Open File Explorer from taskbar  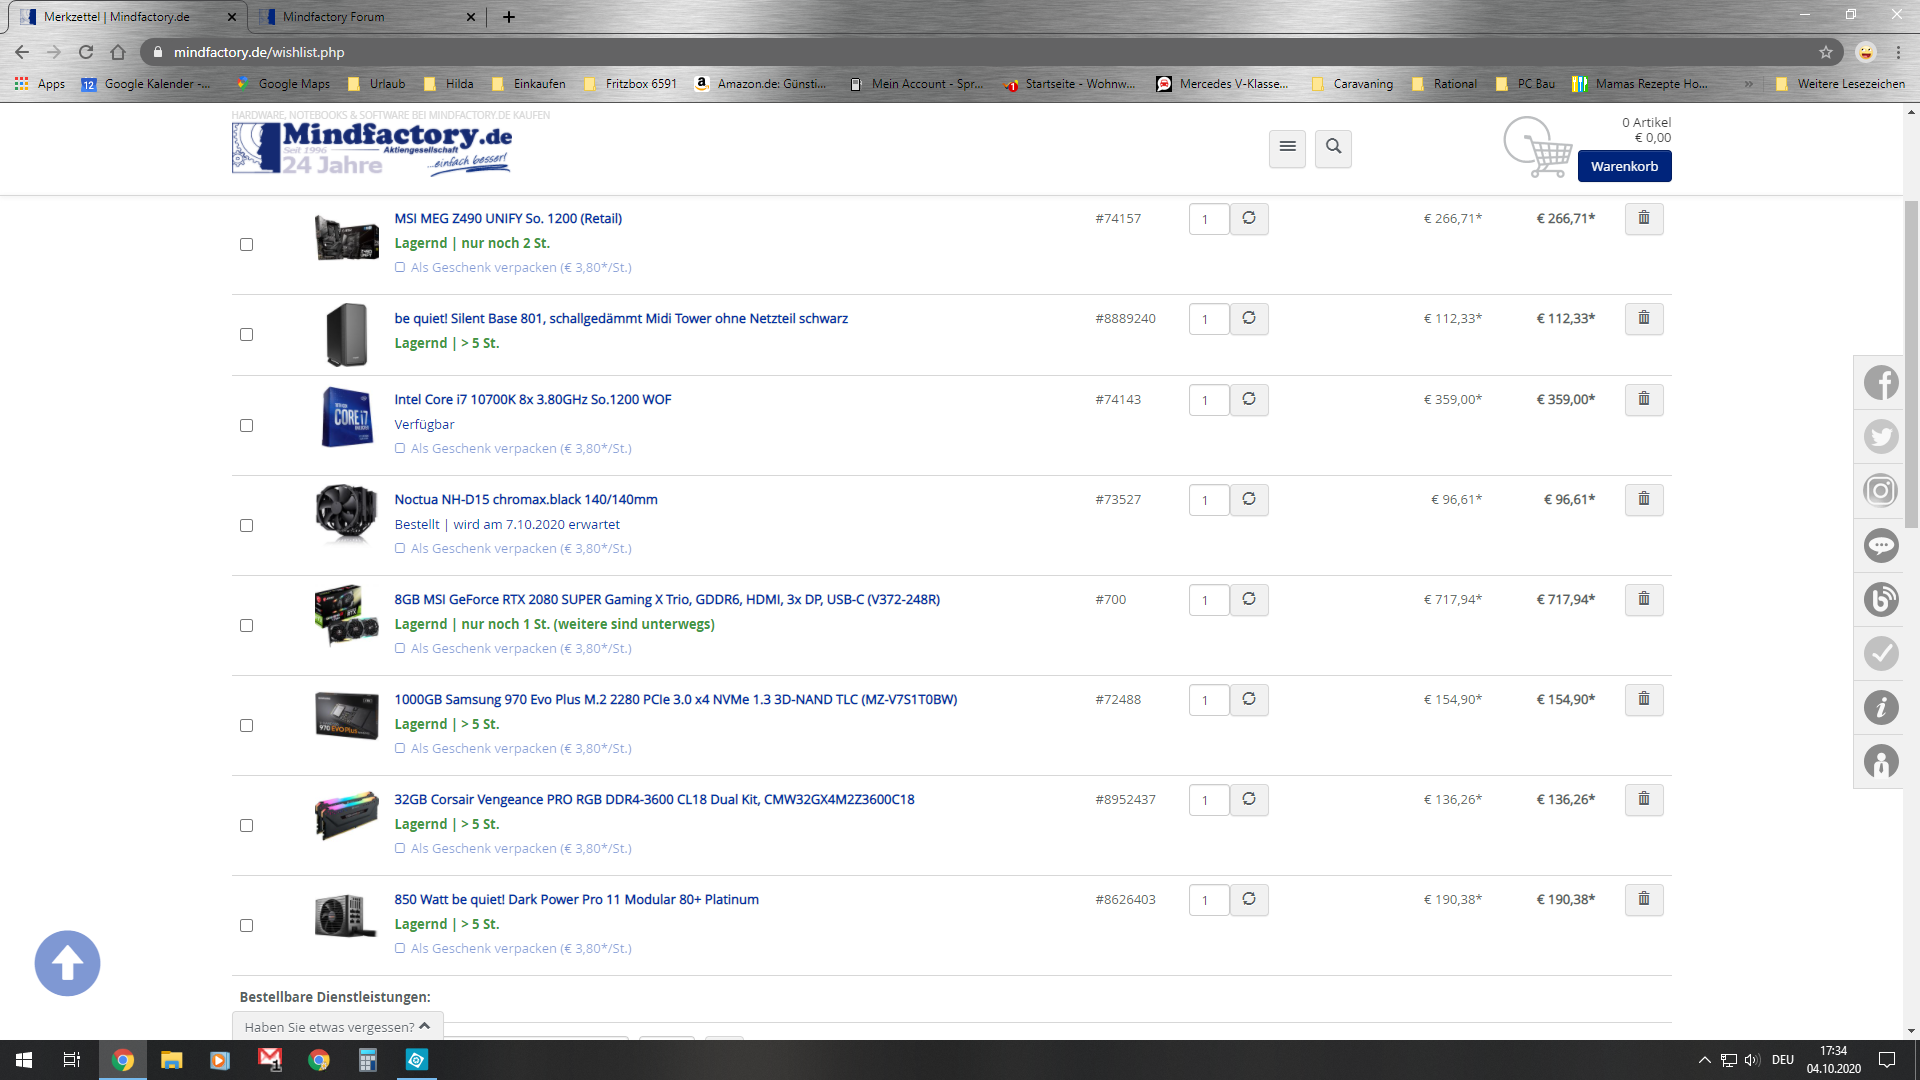[x=172, y=1060]
